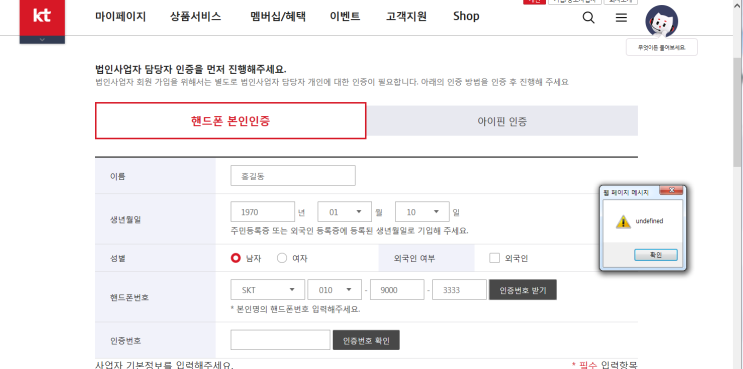Check the 외국인 checkbox
Image resolution: width=743 pixels, height=369 pixels.
(494, 258)
